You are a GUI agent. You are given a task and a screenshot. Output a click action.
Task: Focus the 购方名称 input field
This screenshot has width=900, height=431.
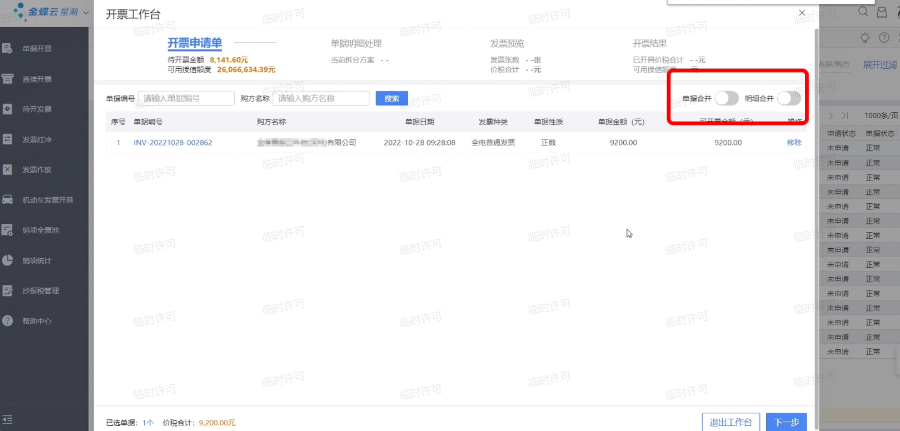click(321, 98)
